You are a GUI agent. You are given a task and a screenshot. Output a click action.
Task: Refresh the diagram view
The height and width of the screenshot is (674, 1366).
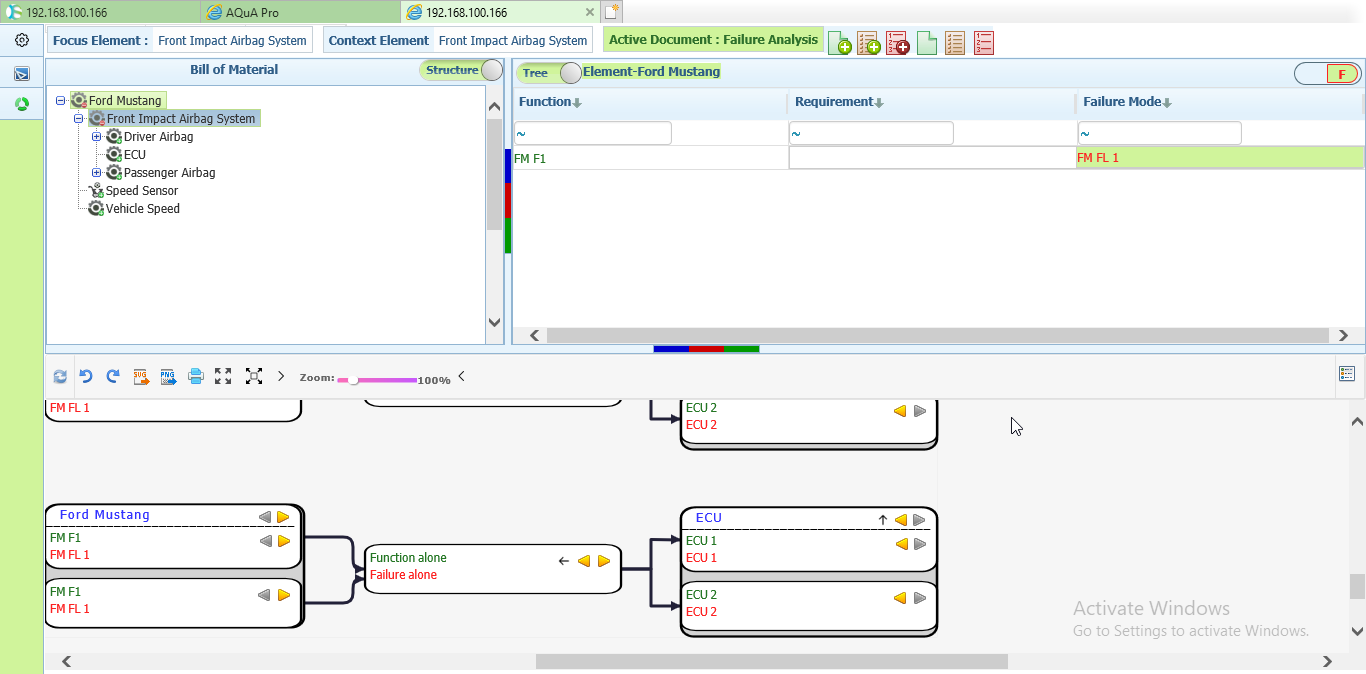coord(60,377)
